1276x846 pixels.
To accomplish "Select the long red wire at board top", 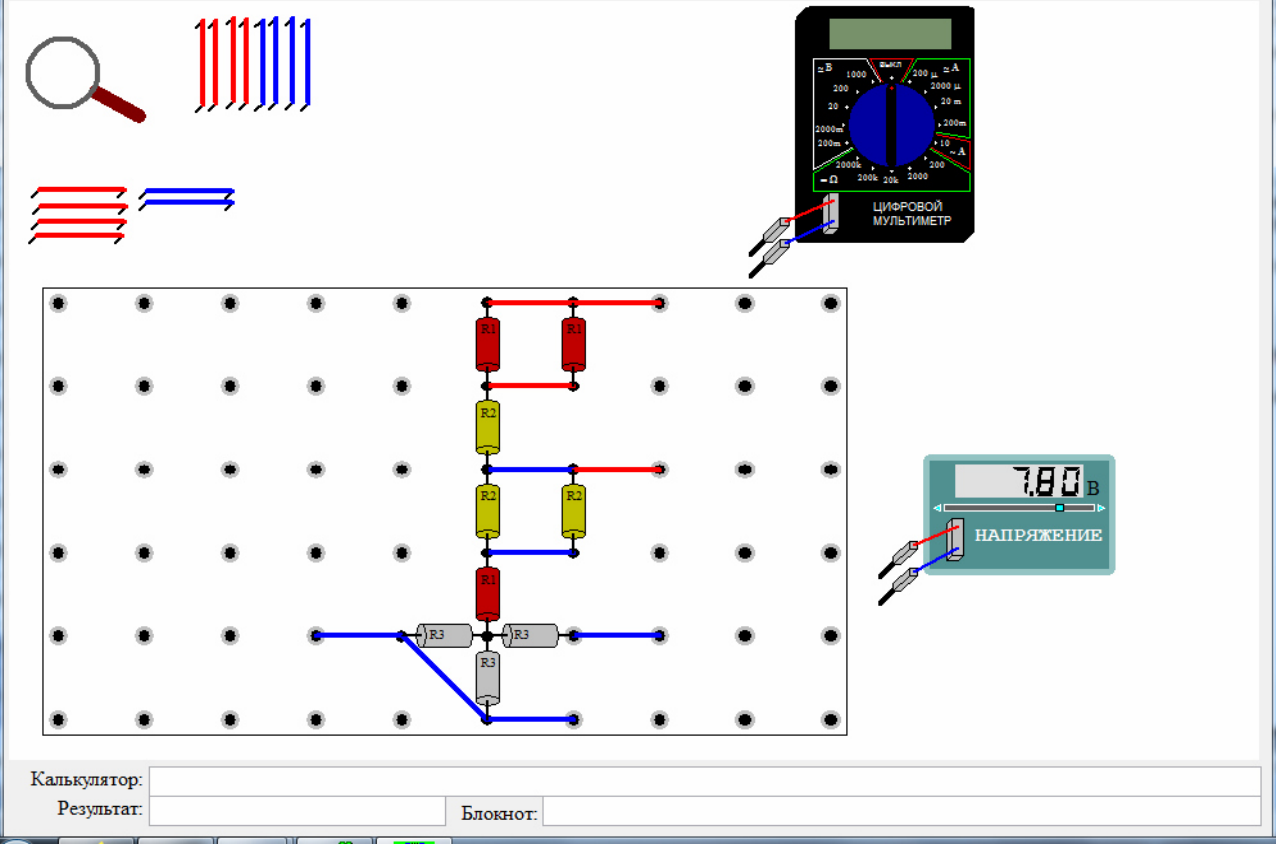I will 573,302.
